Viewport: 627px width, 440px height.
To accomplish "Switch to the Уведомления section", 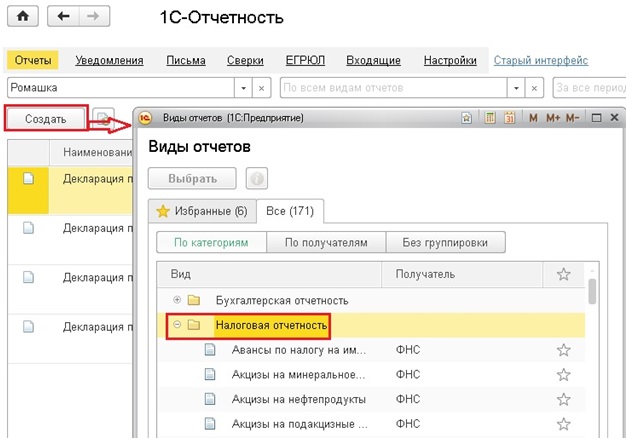I will (x=109, y=60).
